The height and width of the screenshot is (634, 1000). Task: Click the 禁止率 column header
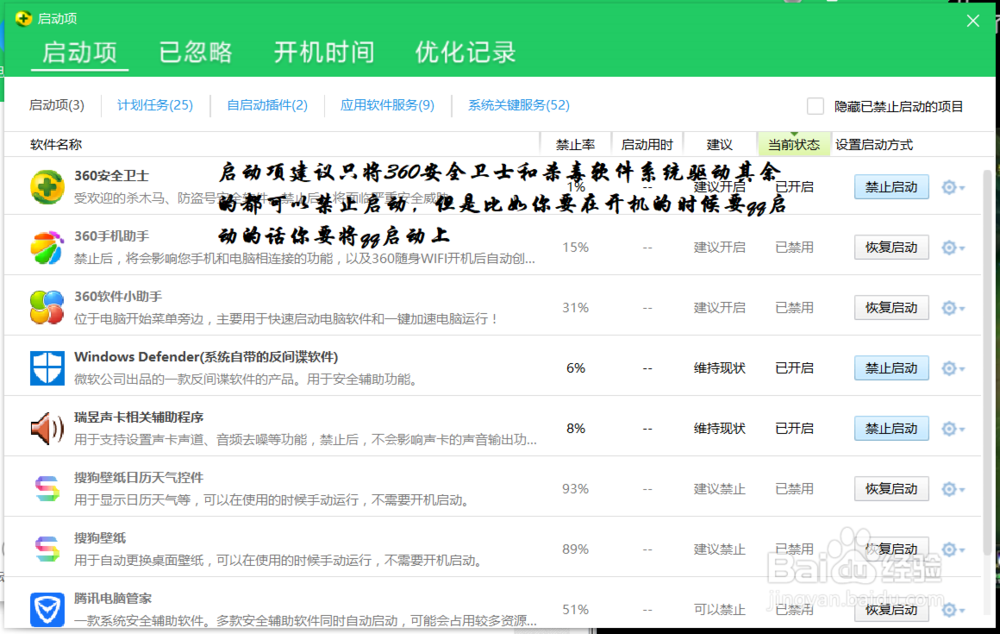click(x=575, y=143)
